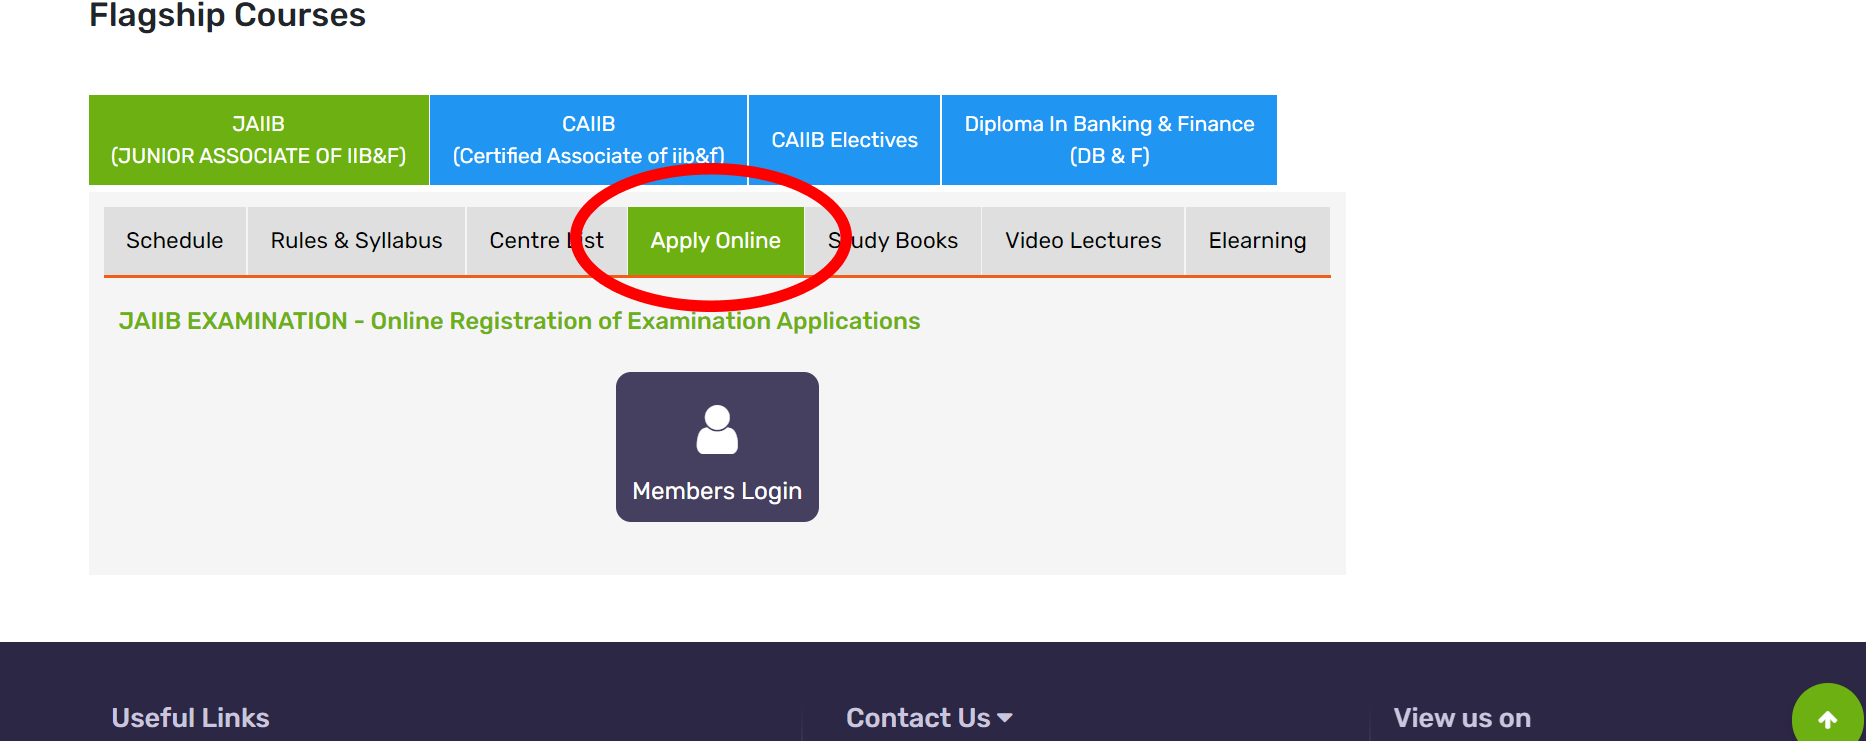Click the user silhouette icon
This screenshot has height=741, width=1866.
pyautogui.click(x=717, y=430)
